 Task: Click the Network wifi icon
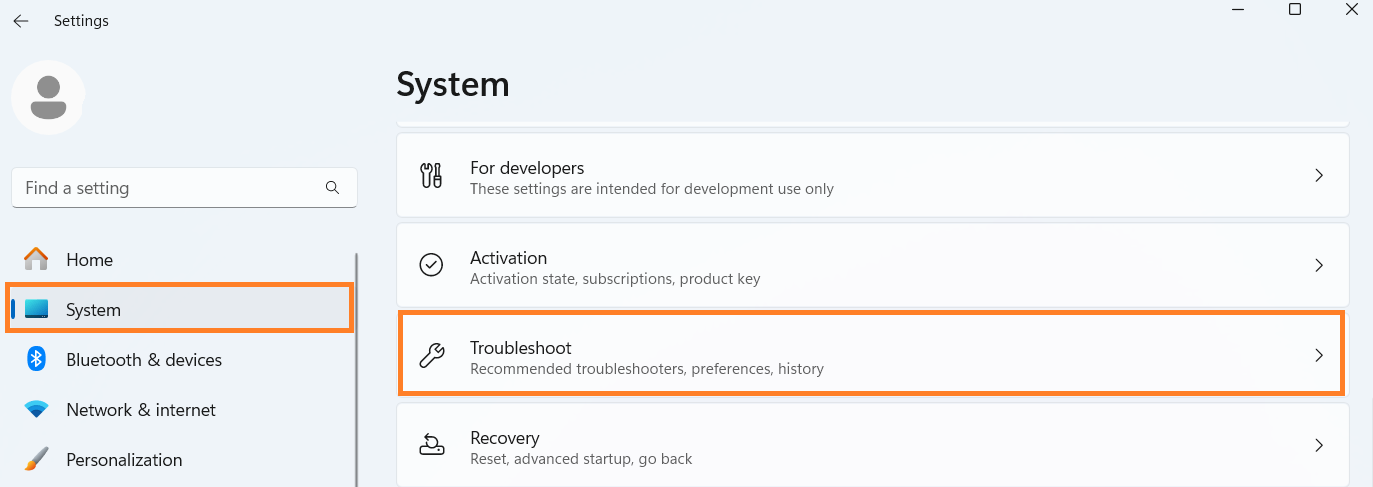pyautogui.click(x=36, y=410)
